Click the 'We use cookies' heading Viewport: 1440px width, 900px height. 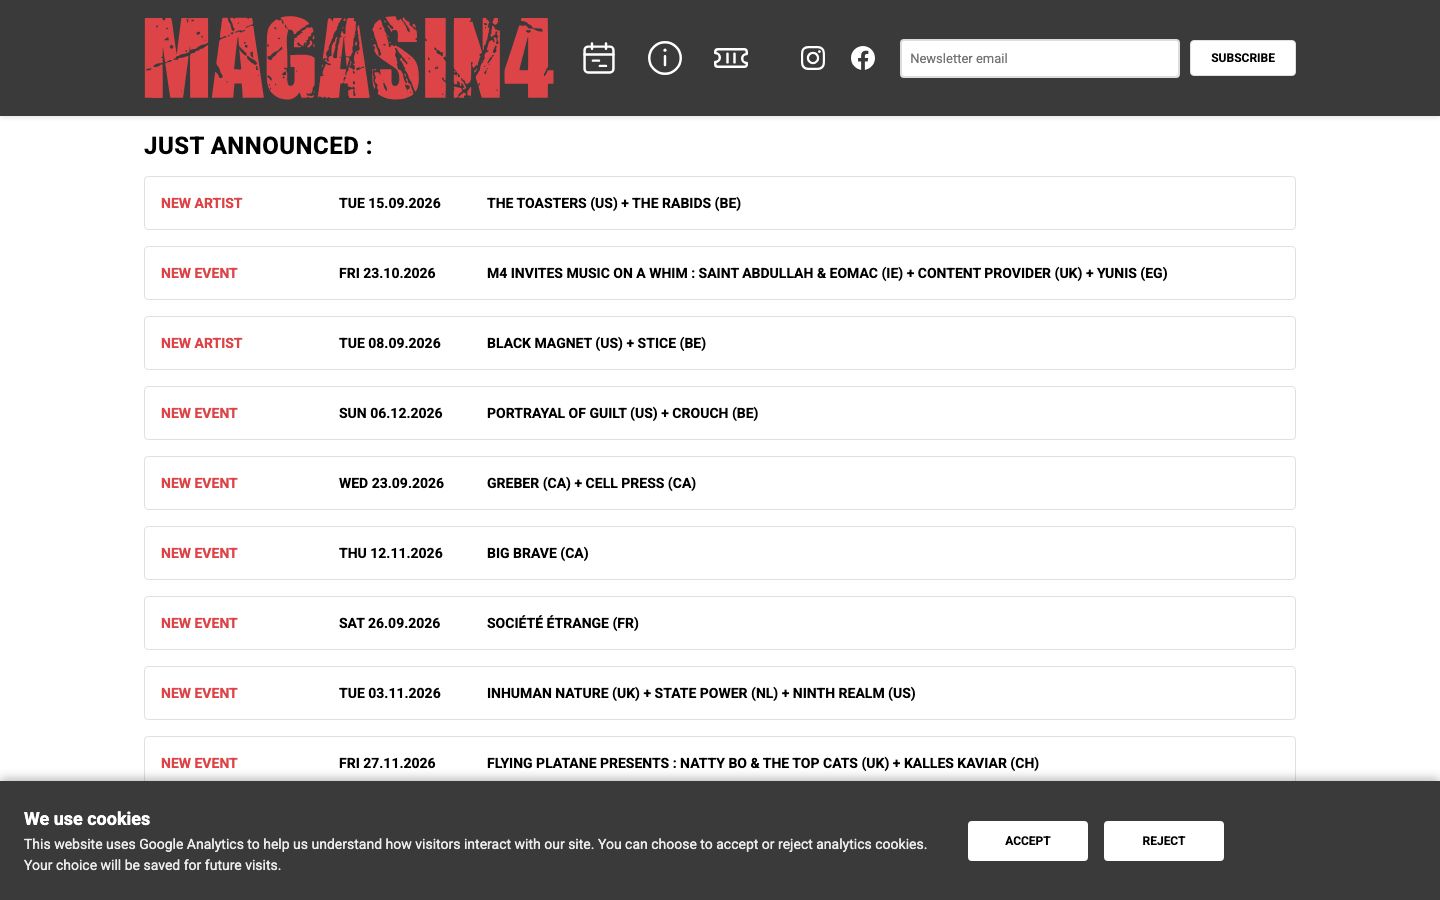coord(87,819)
